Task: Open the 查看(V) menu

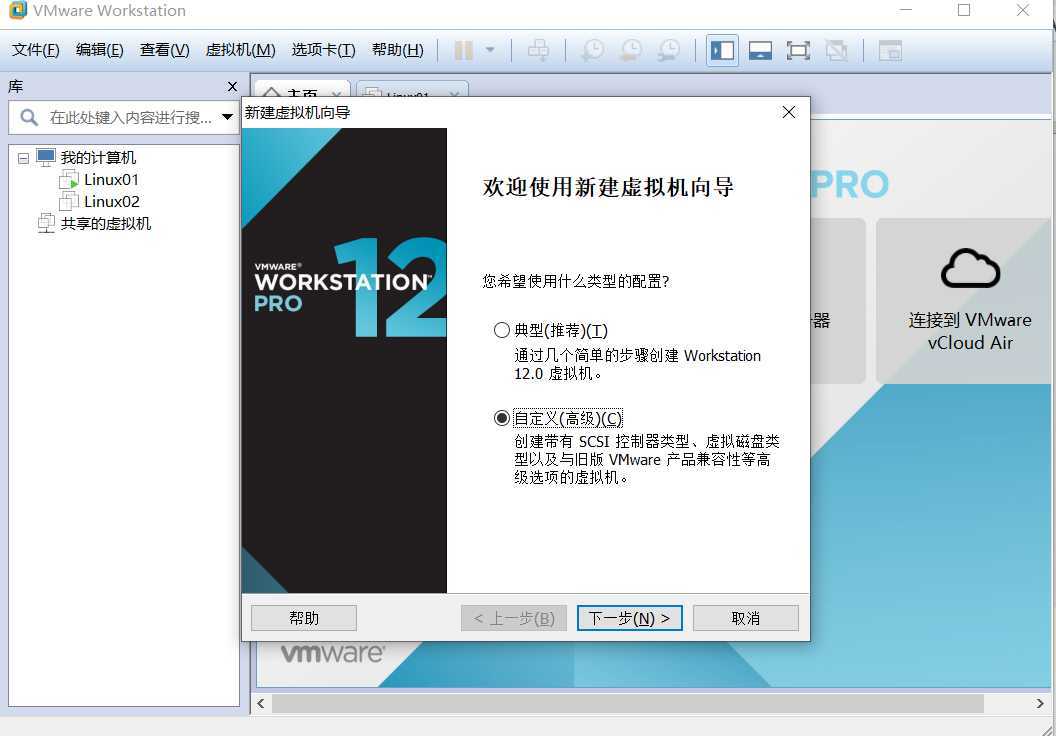Action: pyautogui.click(x=165, y=50)
